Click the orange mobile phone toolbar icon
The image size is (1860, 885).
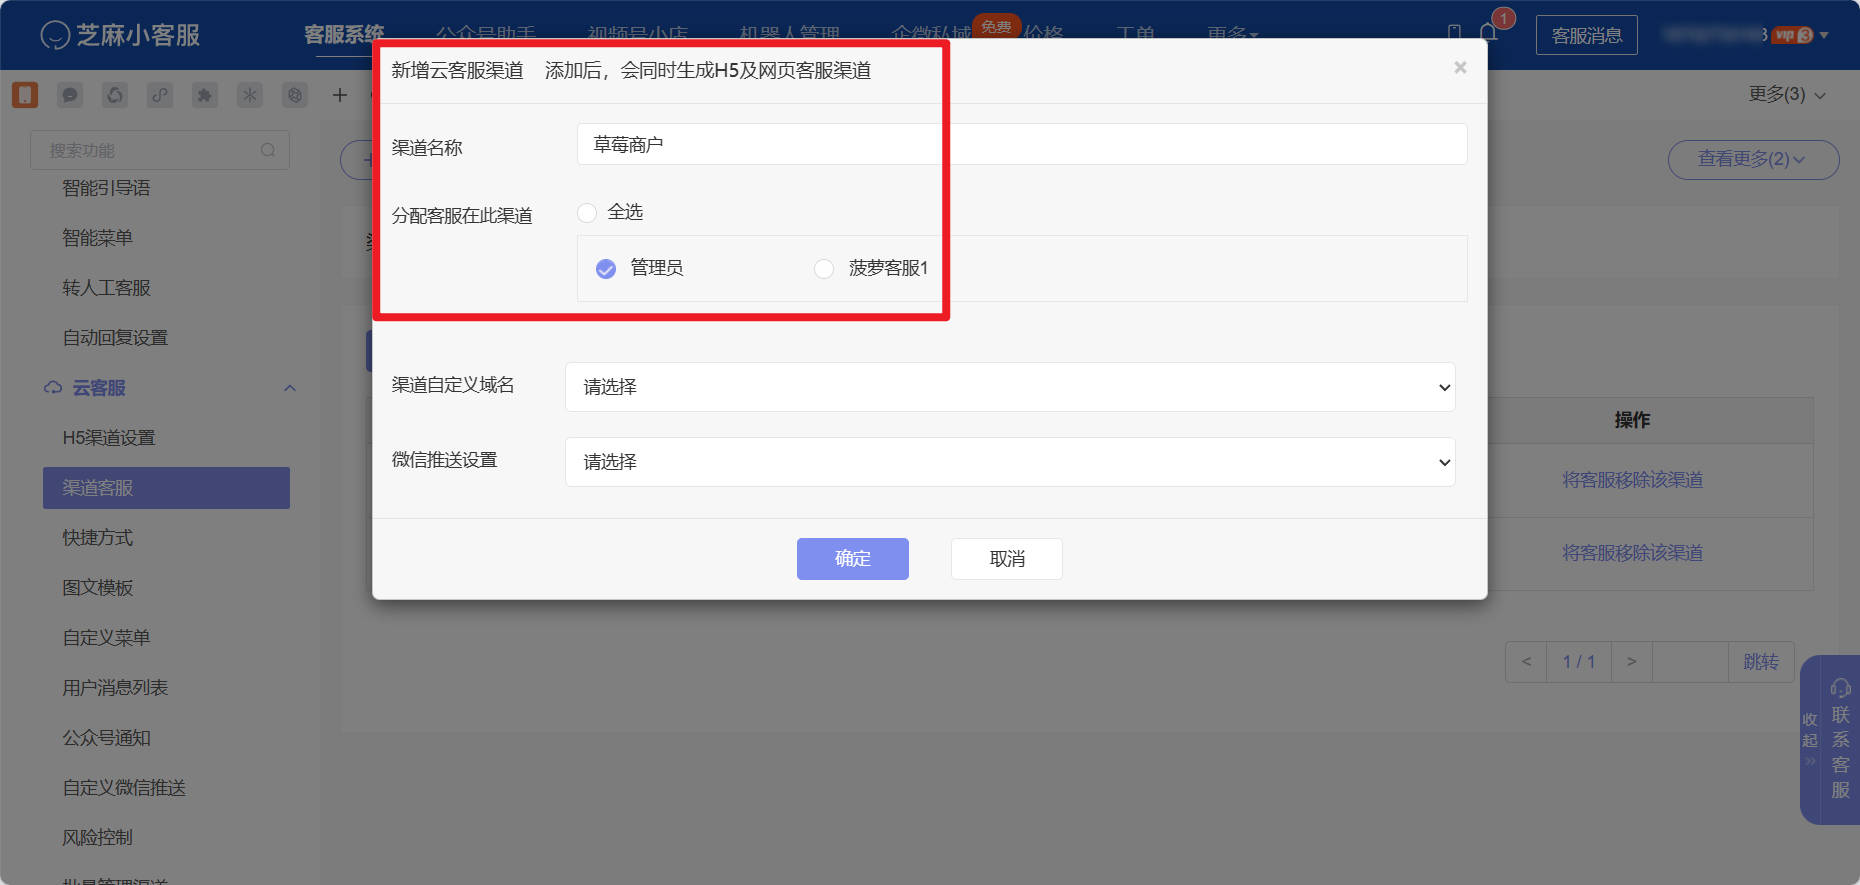[x=25, y=95]
